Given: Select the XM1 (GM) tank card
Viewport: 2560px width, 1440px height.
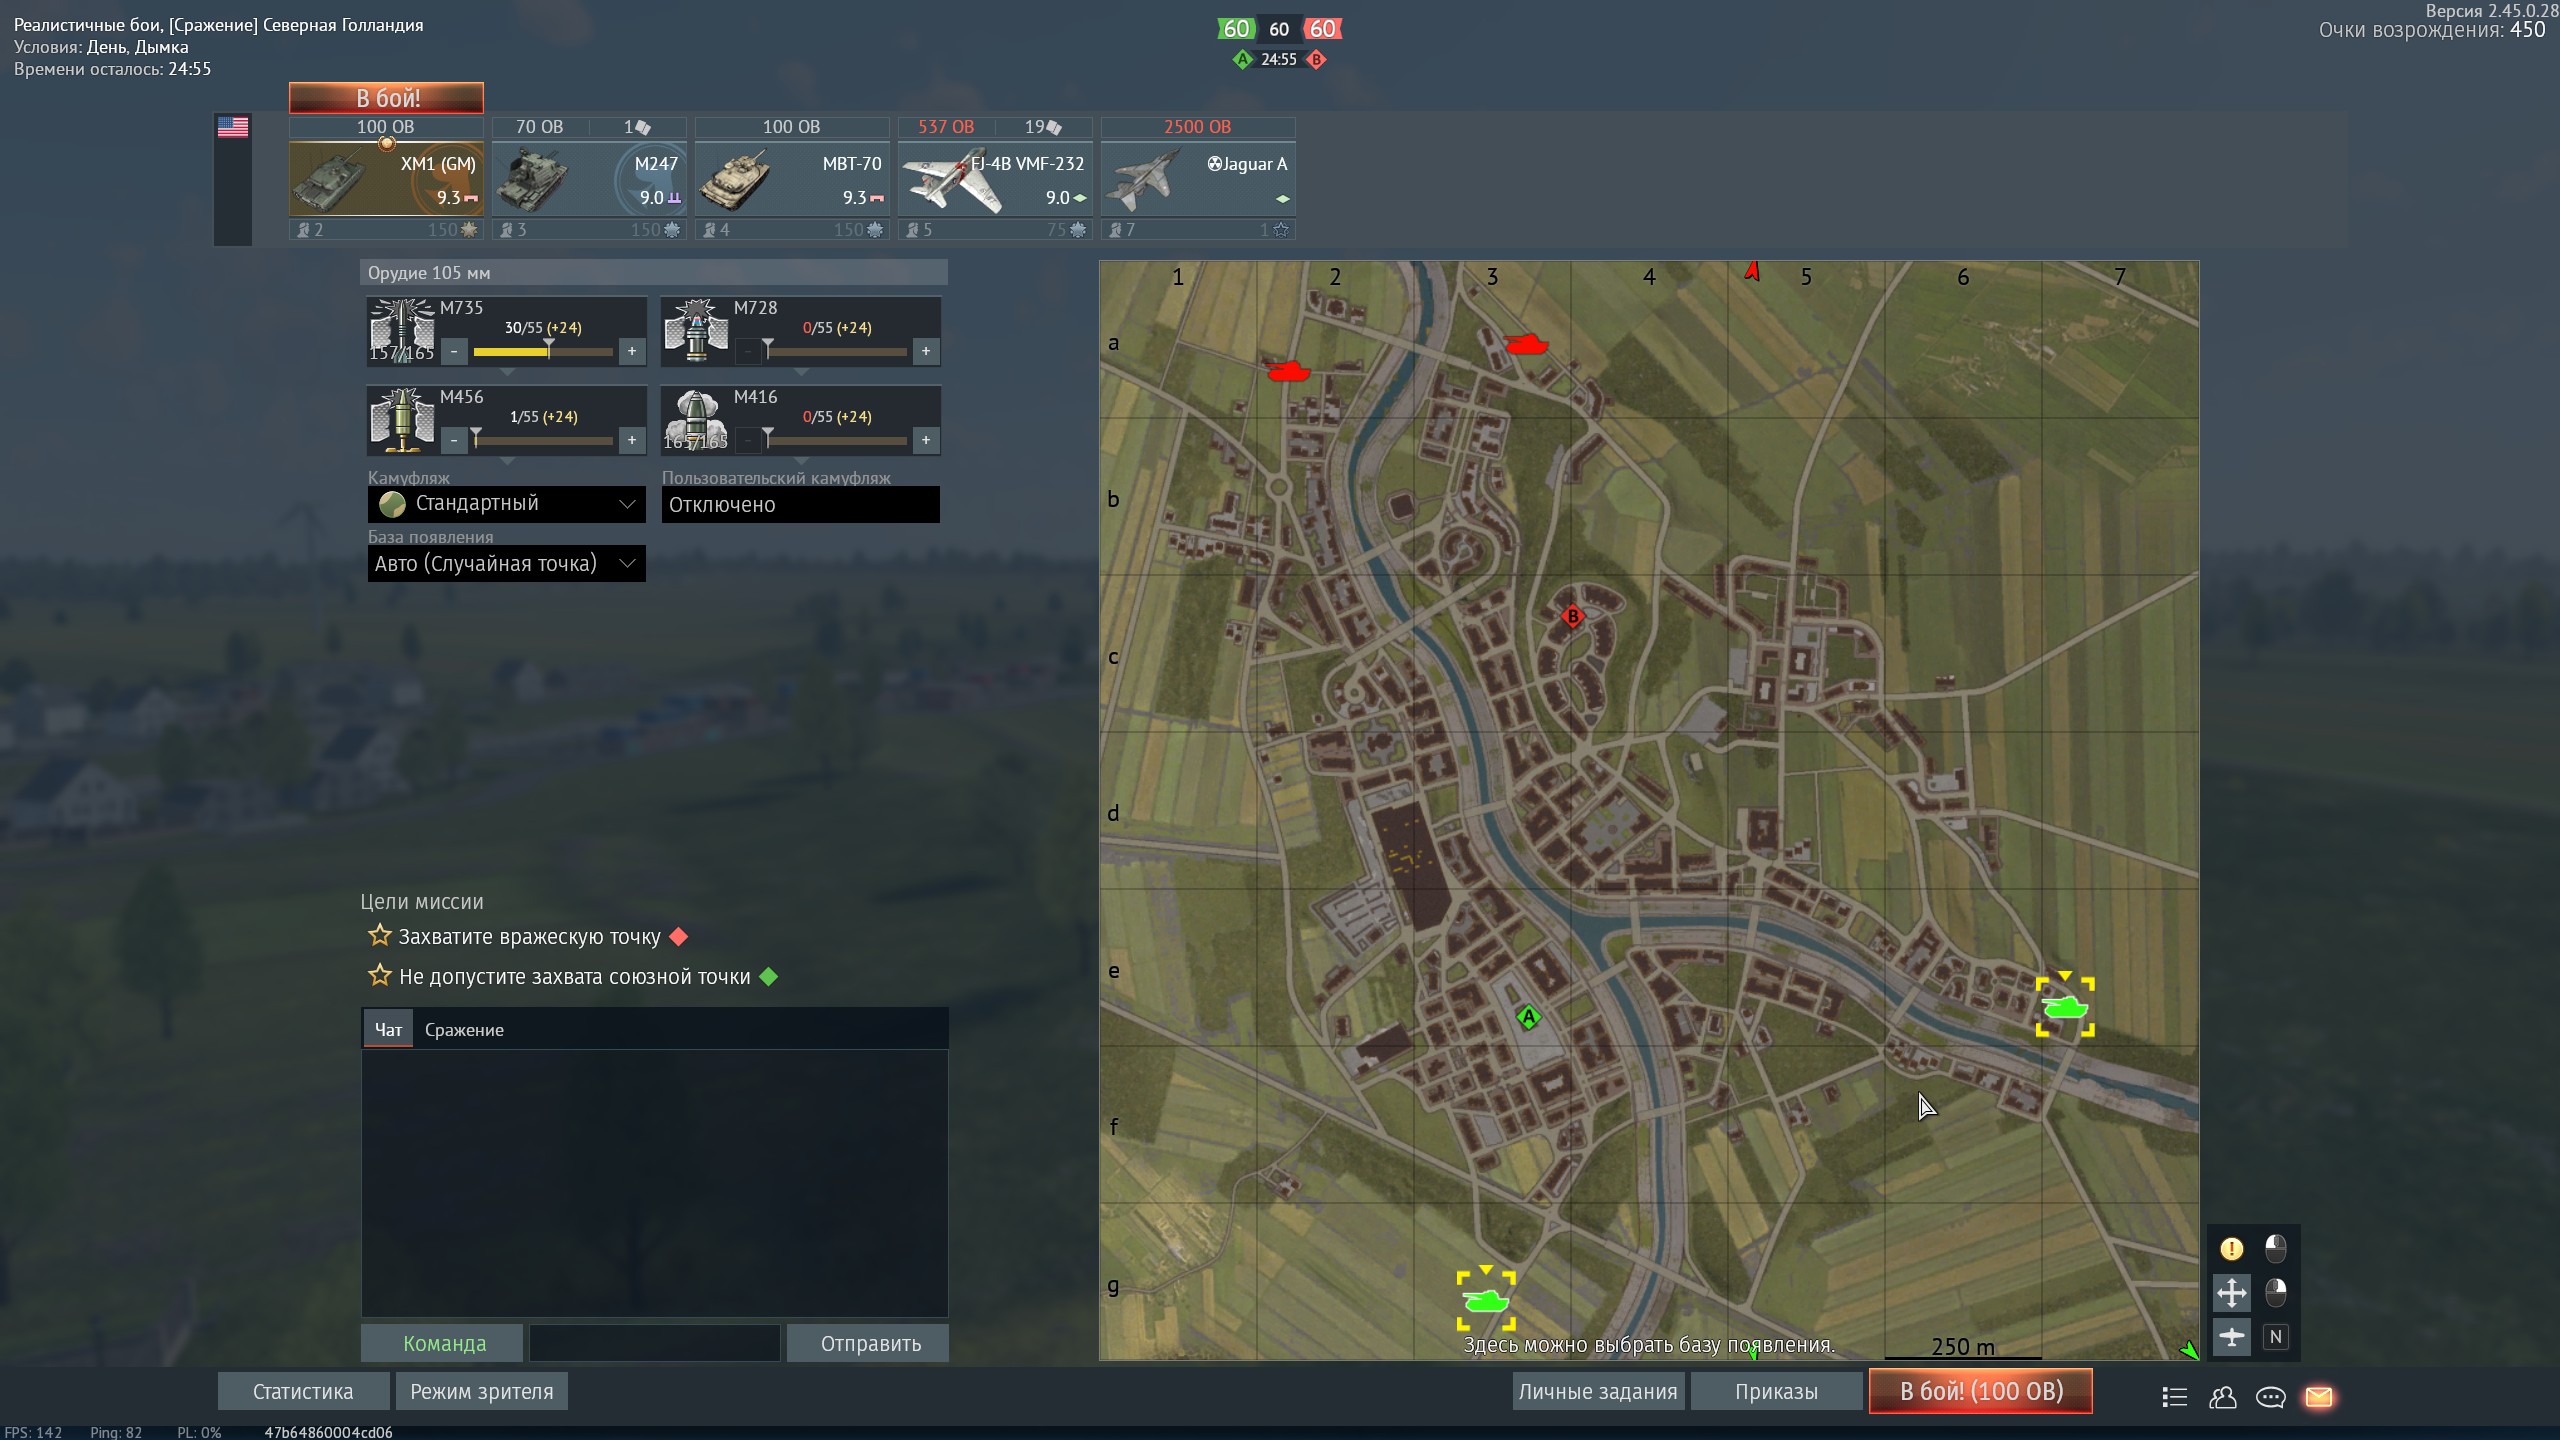Looking at the screenshot, I should pos(386,178).
